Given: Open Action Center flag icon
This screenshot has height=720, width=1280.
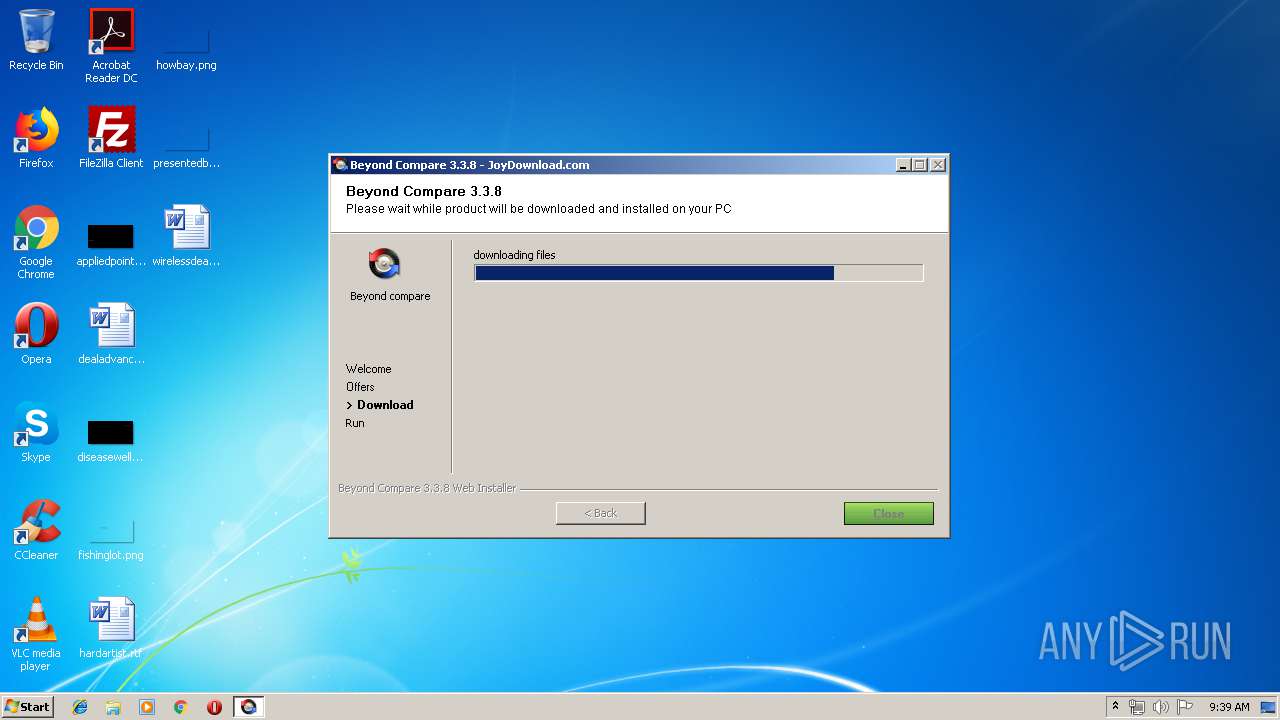Looking at the screenshot, I should [x=1185, y=707].
